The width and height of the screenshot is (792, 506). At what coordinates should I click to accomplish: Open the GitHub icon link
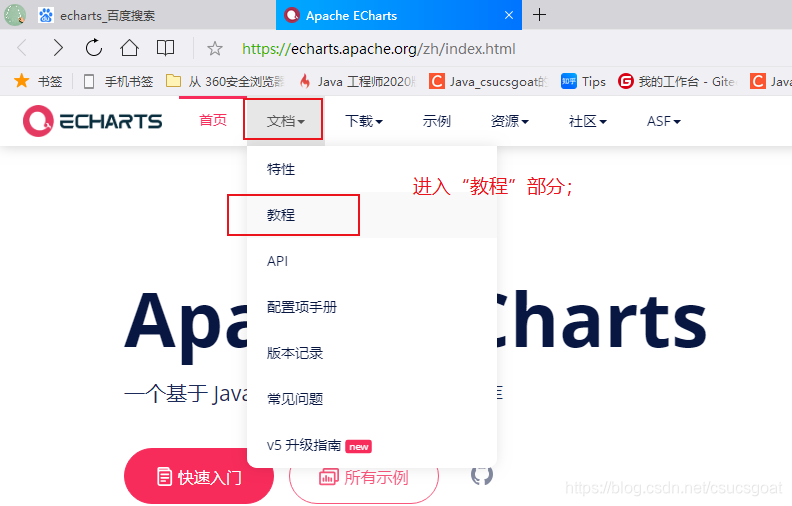pos(482,476)
